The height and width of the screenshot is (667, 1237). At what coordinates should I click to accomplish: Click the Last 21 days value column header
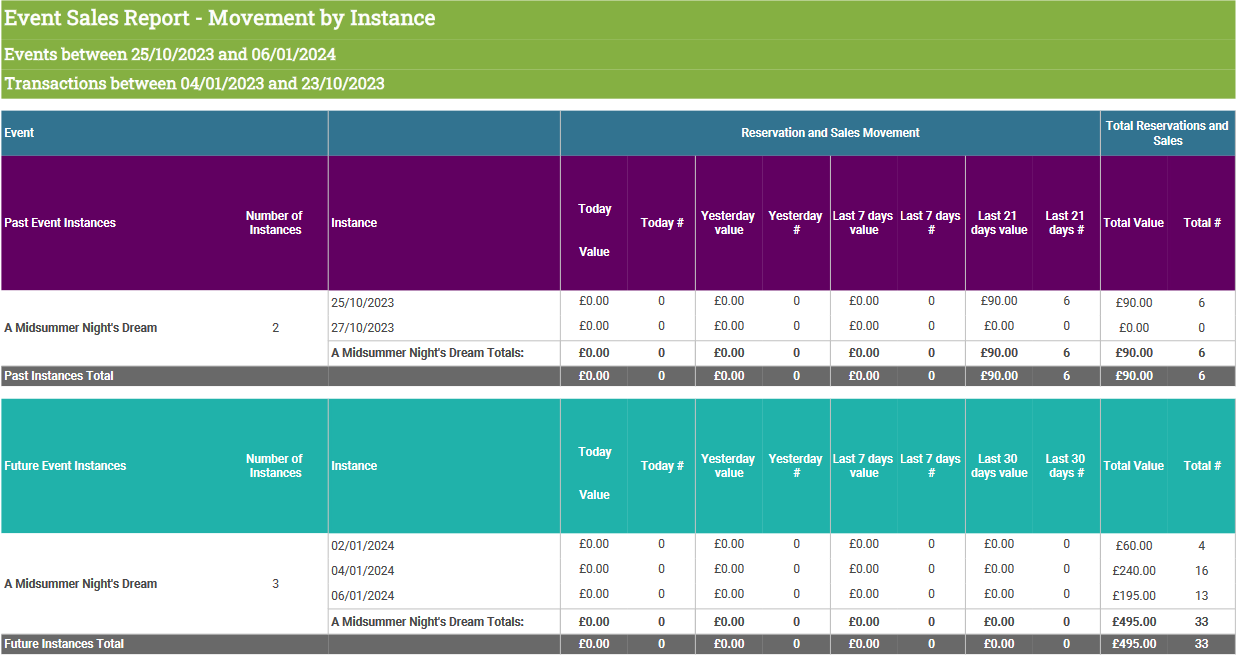coord(998,223)
